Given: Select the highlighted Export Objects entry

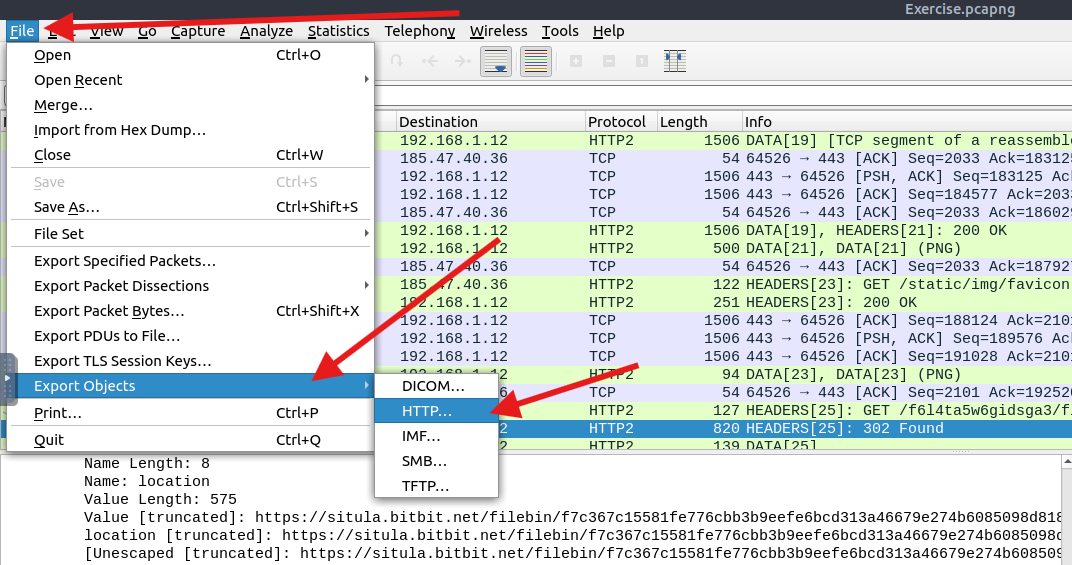Looking at the screenshot, I should tap(191, 386).
